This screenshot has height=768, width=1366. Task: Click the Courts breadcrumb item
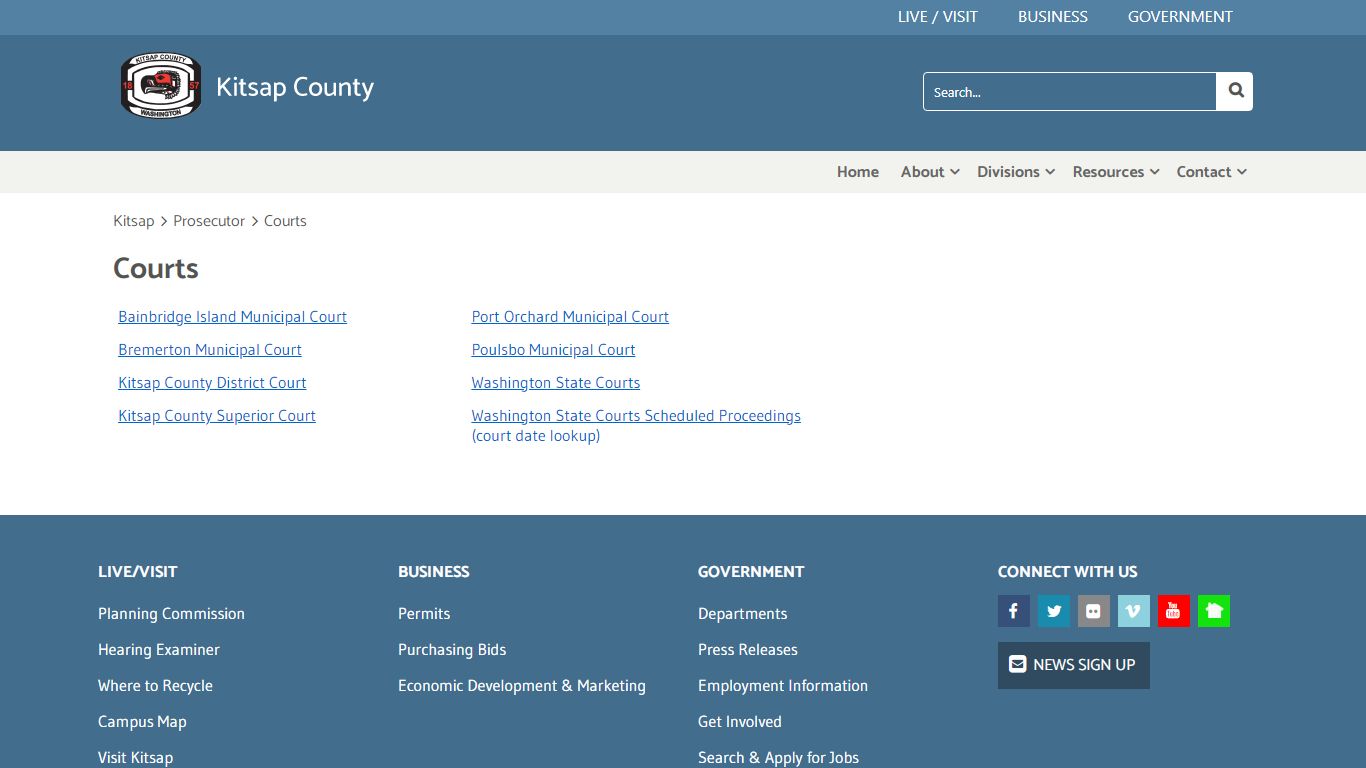point(285,221)
